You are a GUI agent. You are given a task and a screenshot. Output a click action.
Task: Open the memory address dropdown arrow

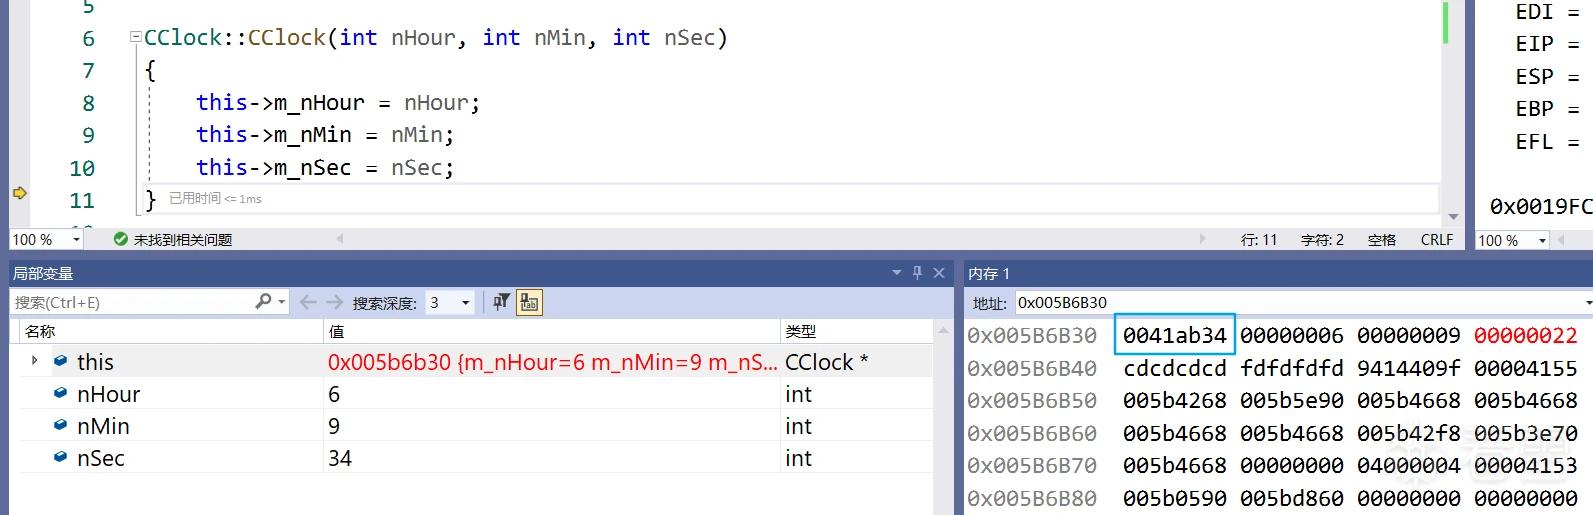pyautogui.click(x=1587, y=302)
